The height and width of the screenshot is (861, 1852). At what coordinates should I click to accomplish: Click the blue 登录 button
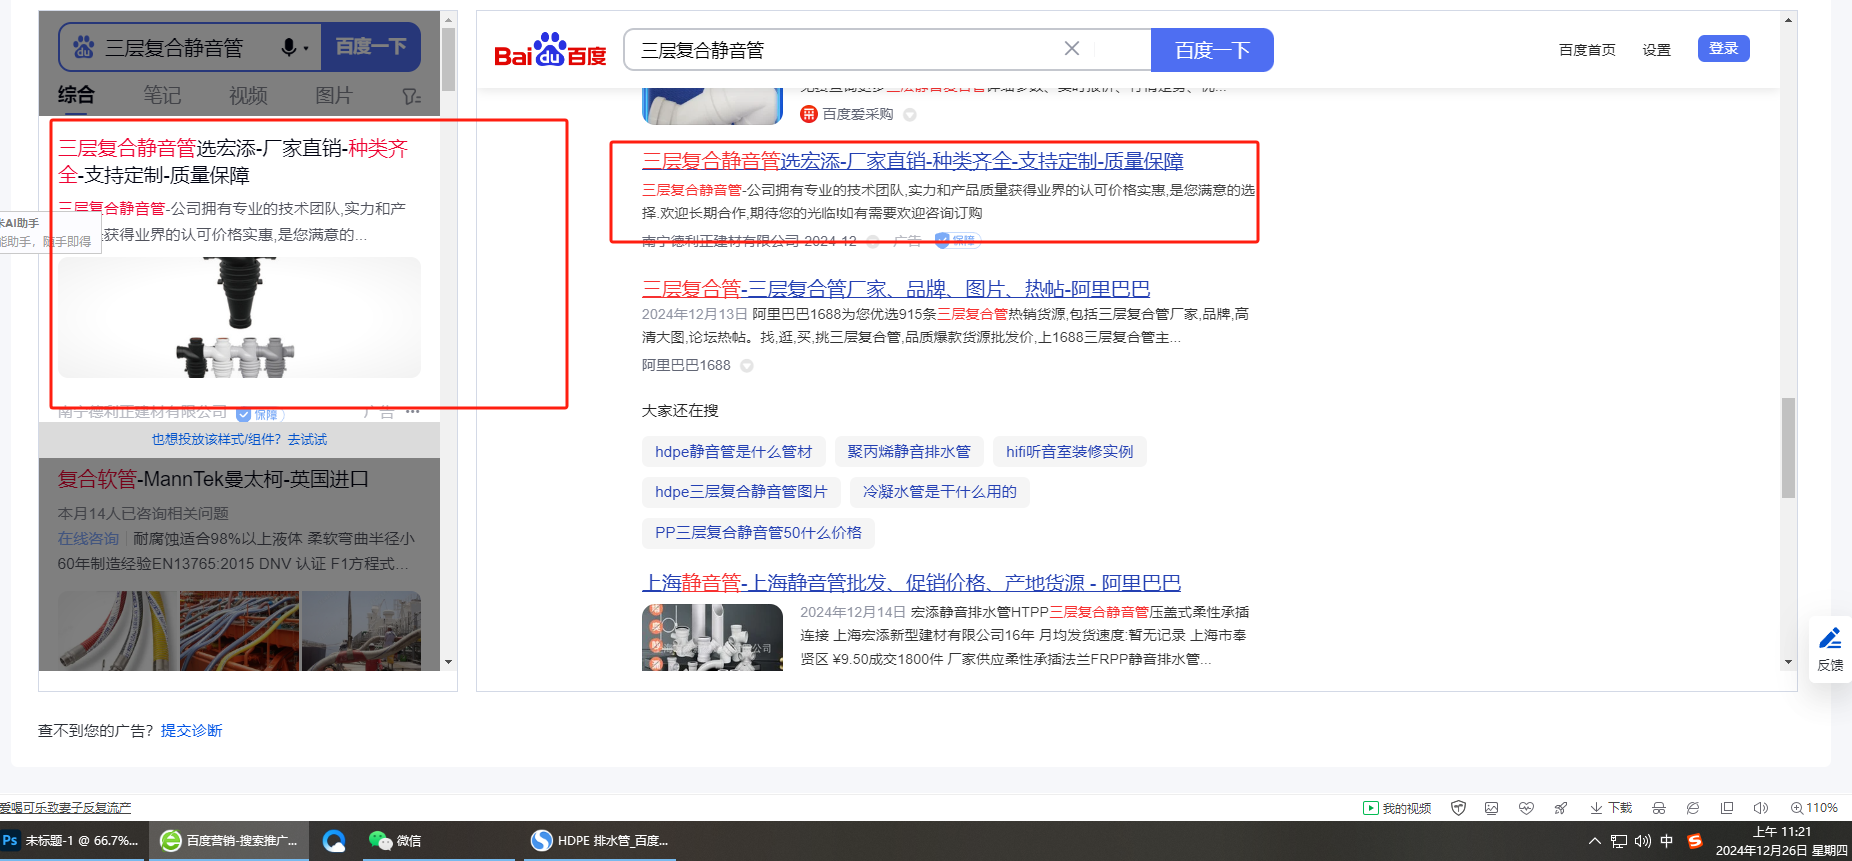(x=1723, y=48)
